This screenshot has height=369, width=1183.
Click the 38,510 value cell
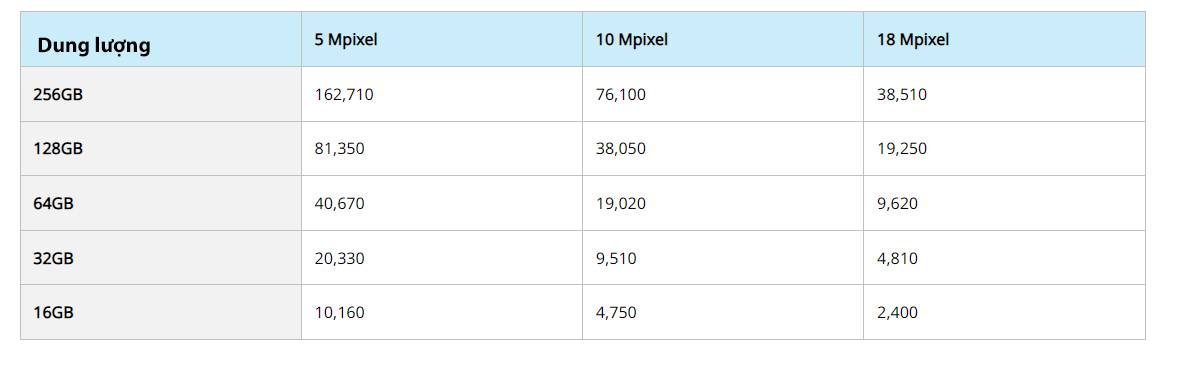(1004, 94)
